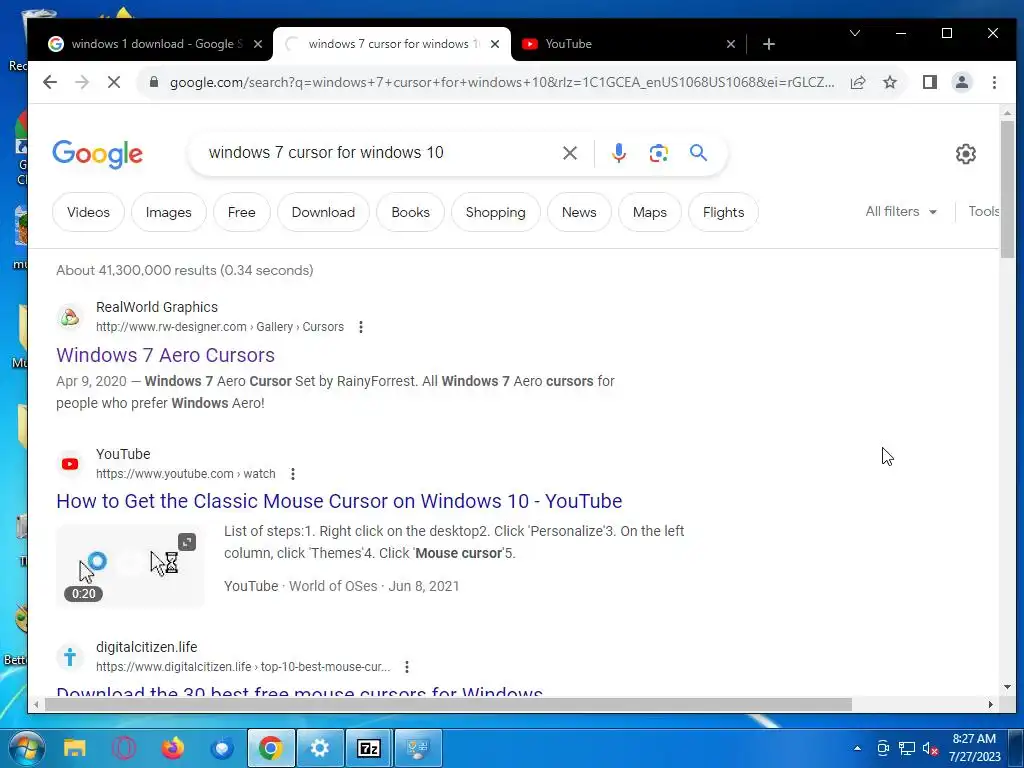
Task: Filter results by Images
Action: [168, 212]
